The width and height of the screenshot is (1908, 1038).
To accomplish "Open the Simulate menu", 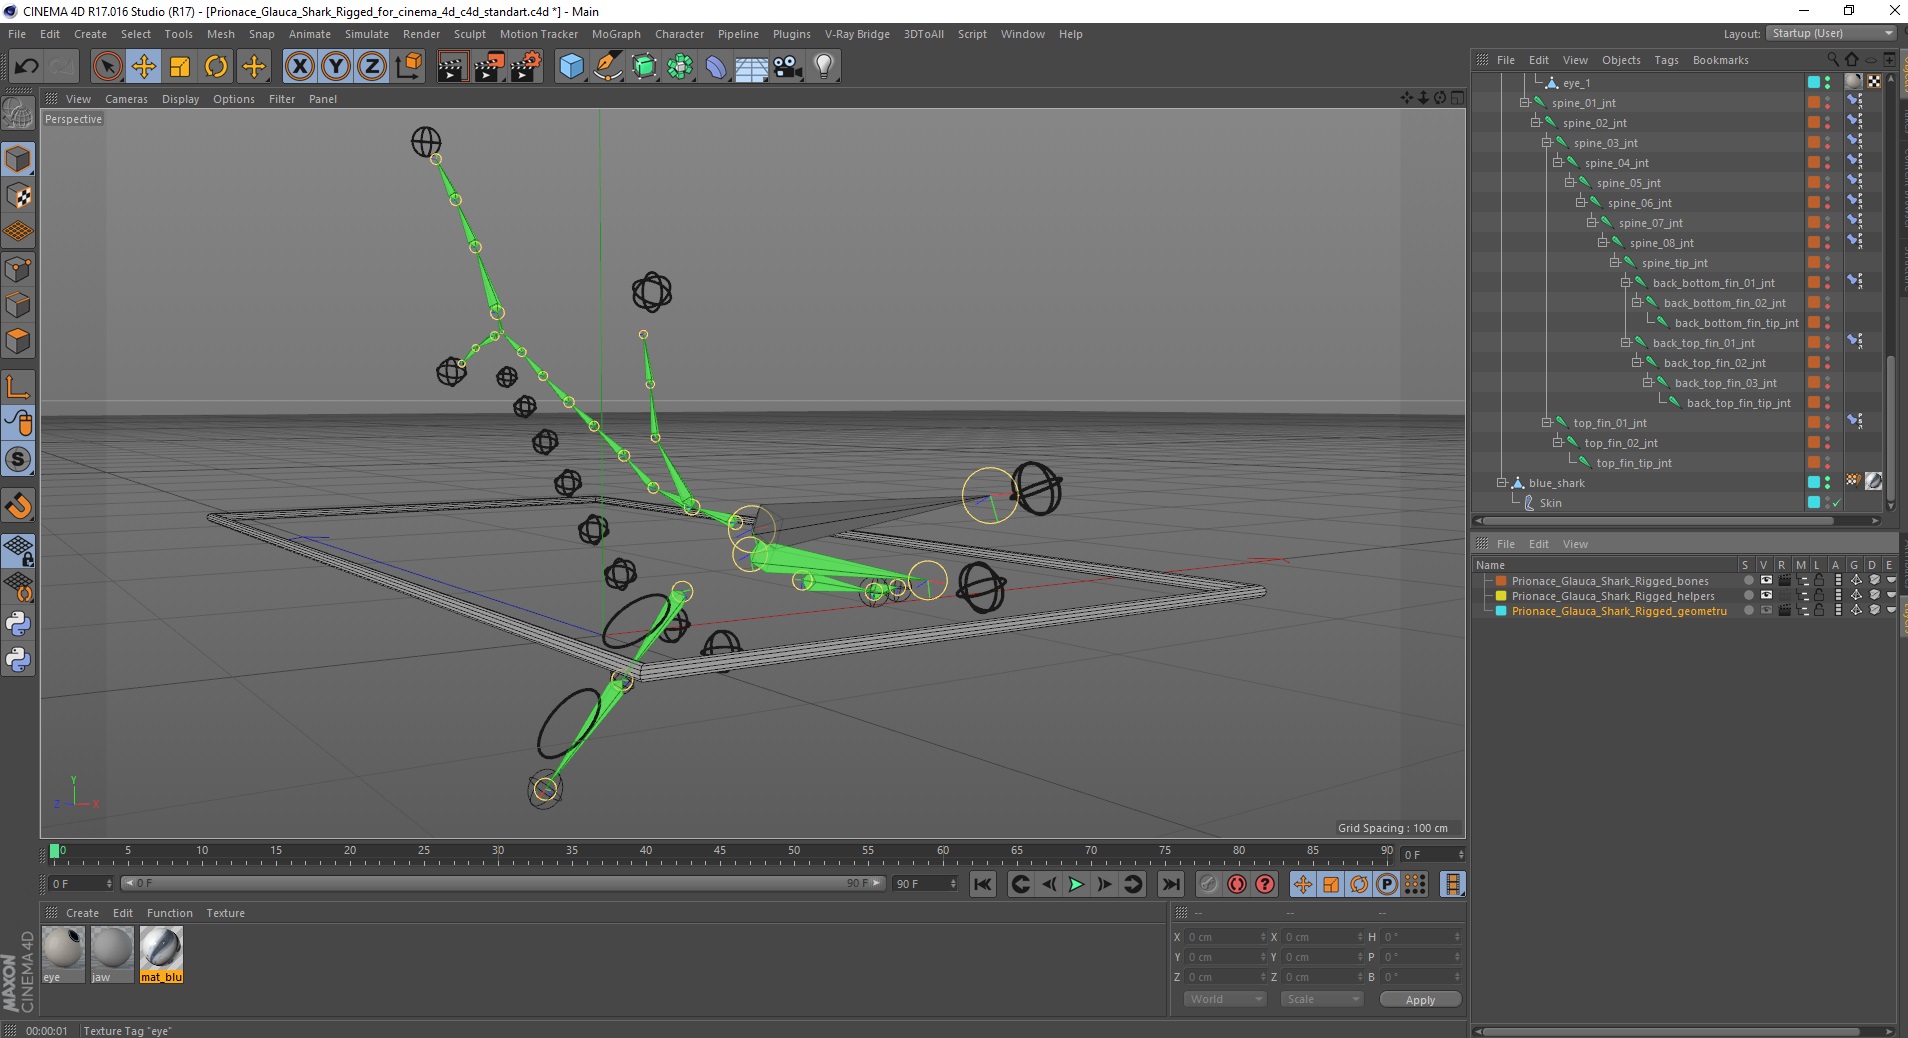I will coord(367,34).
